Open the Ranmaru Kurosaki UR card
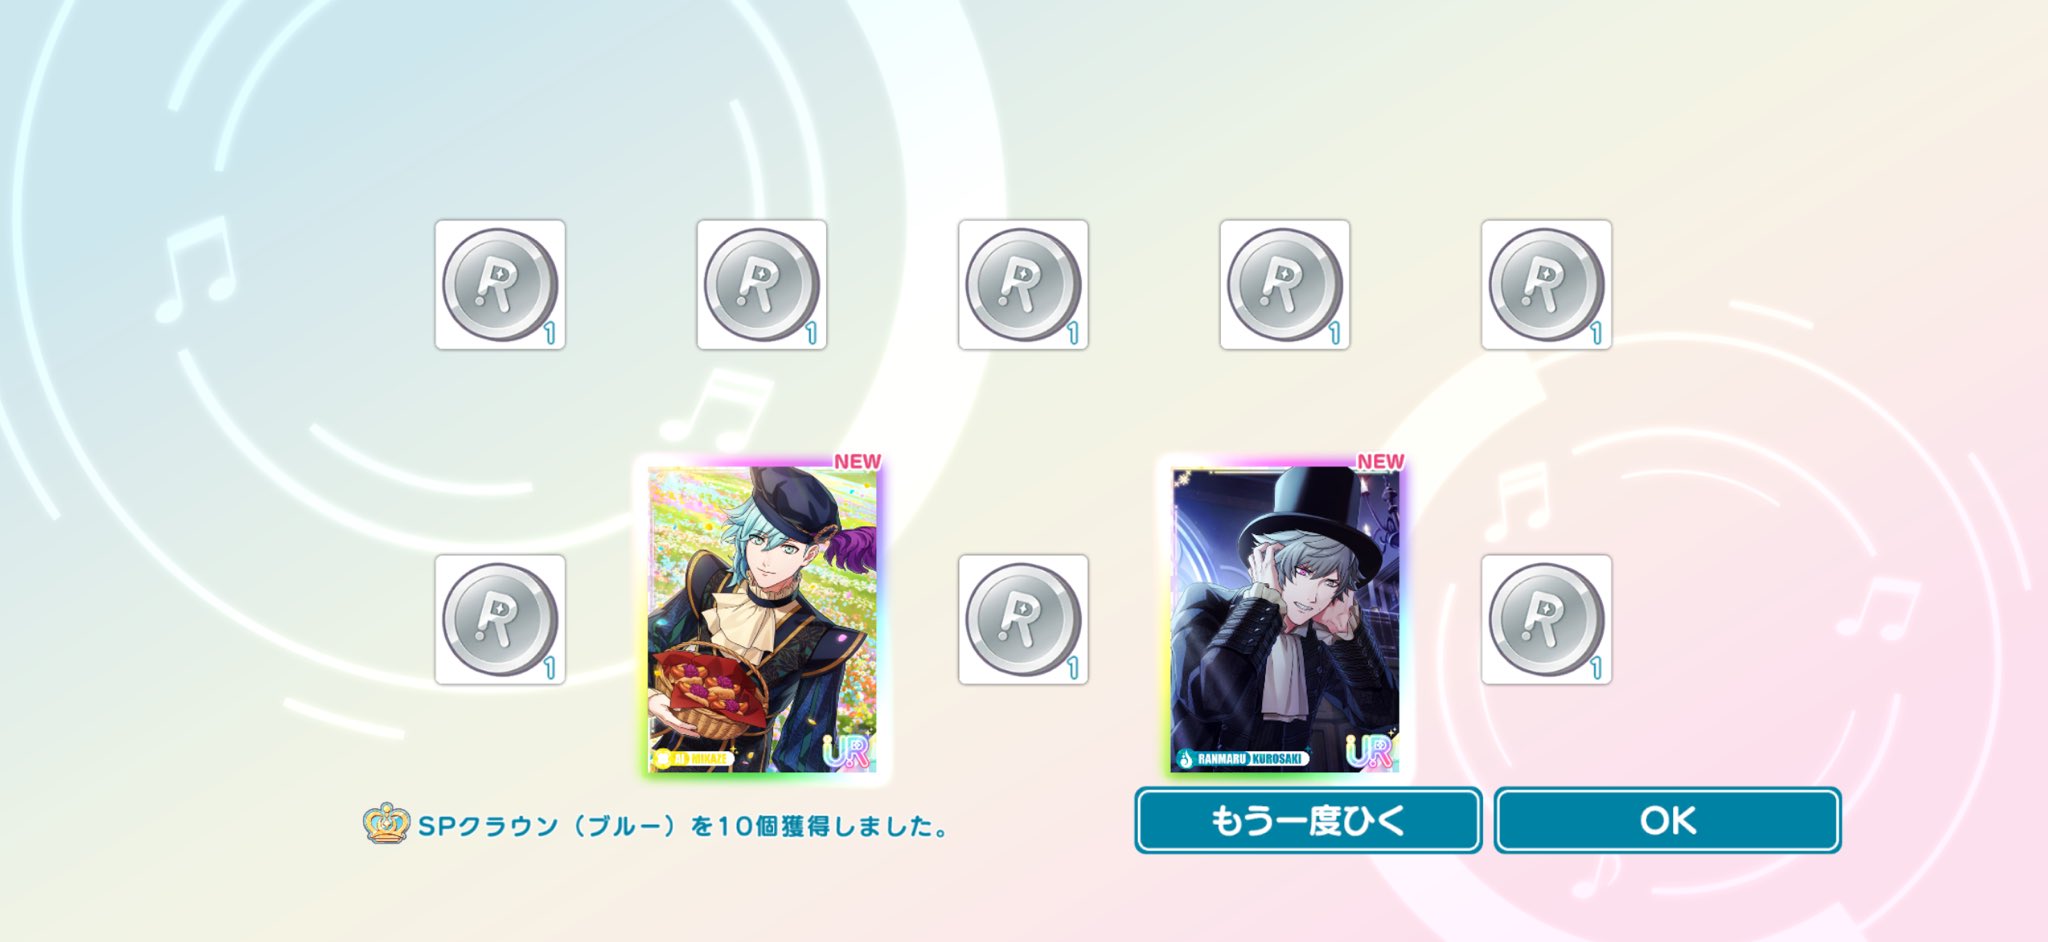Image resolution: width=2048 pixels, height=942 pixels. click(1285, 618)
